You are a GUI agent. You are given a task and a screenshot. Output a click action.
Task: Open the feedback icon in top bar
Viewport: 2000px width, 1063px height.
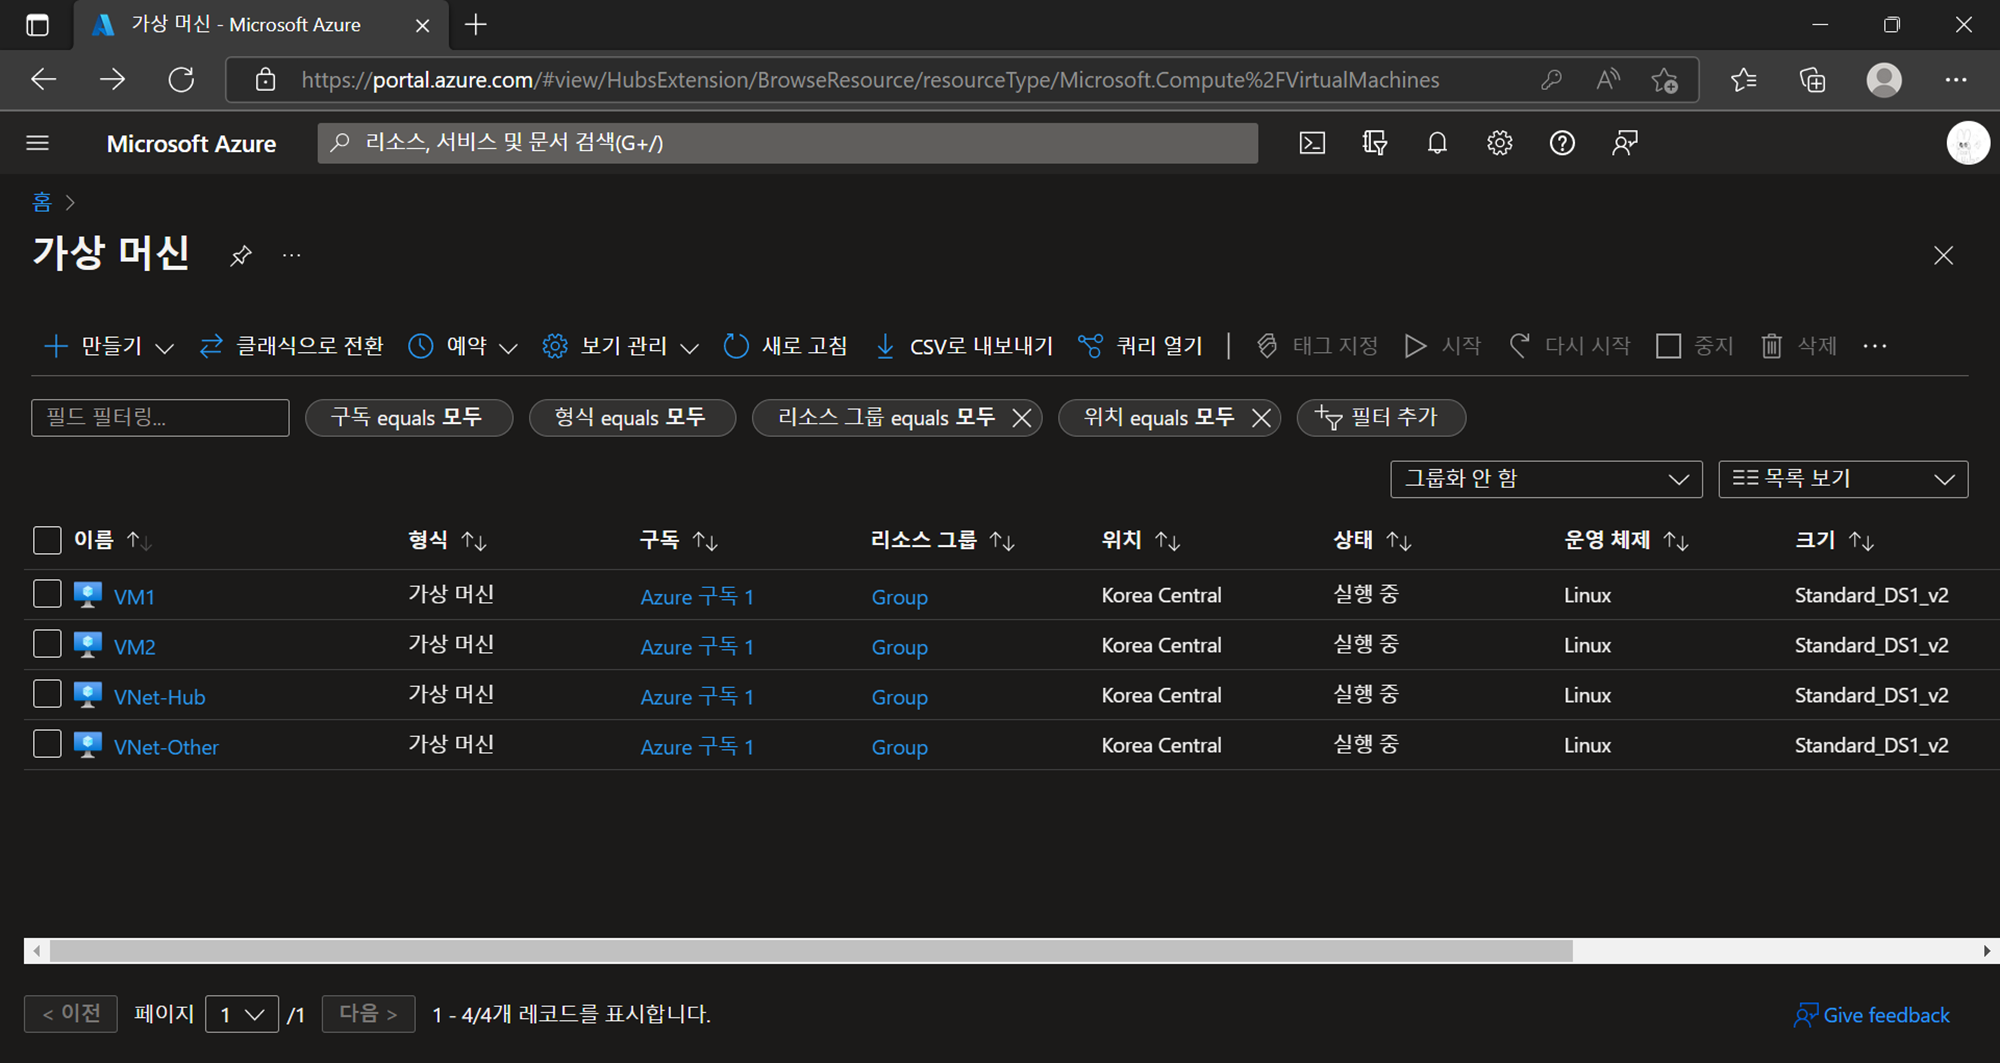(x=1625, y=143)
